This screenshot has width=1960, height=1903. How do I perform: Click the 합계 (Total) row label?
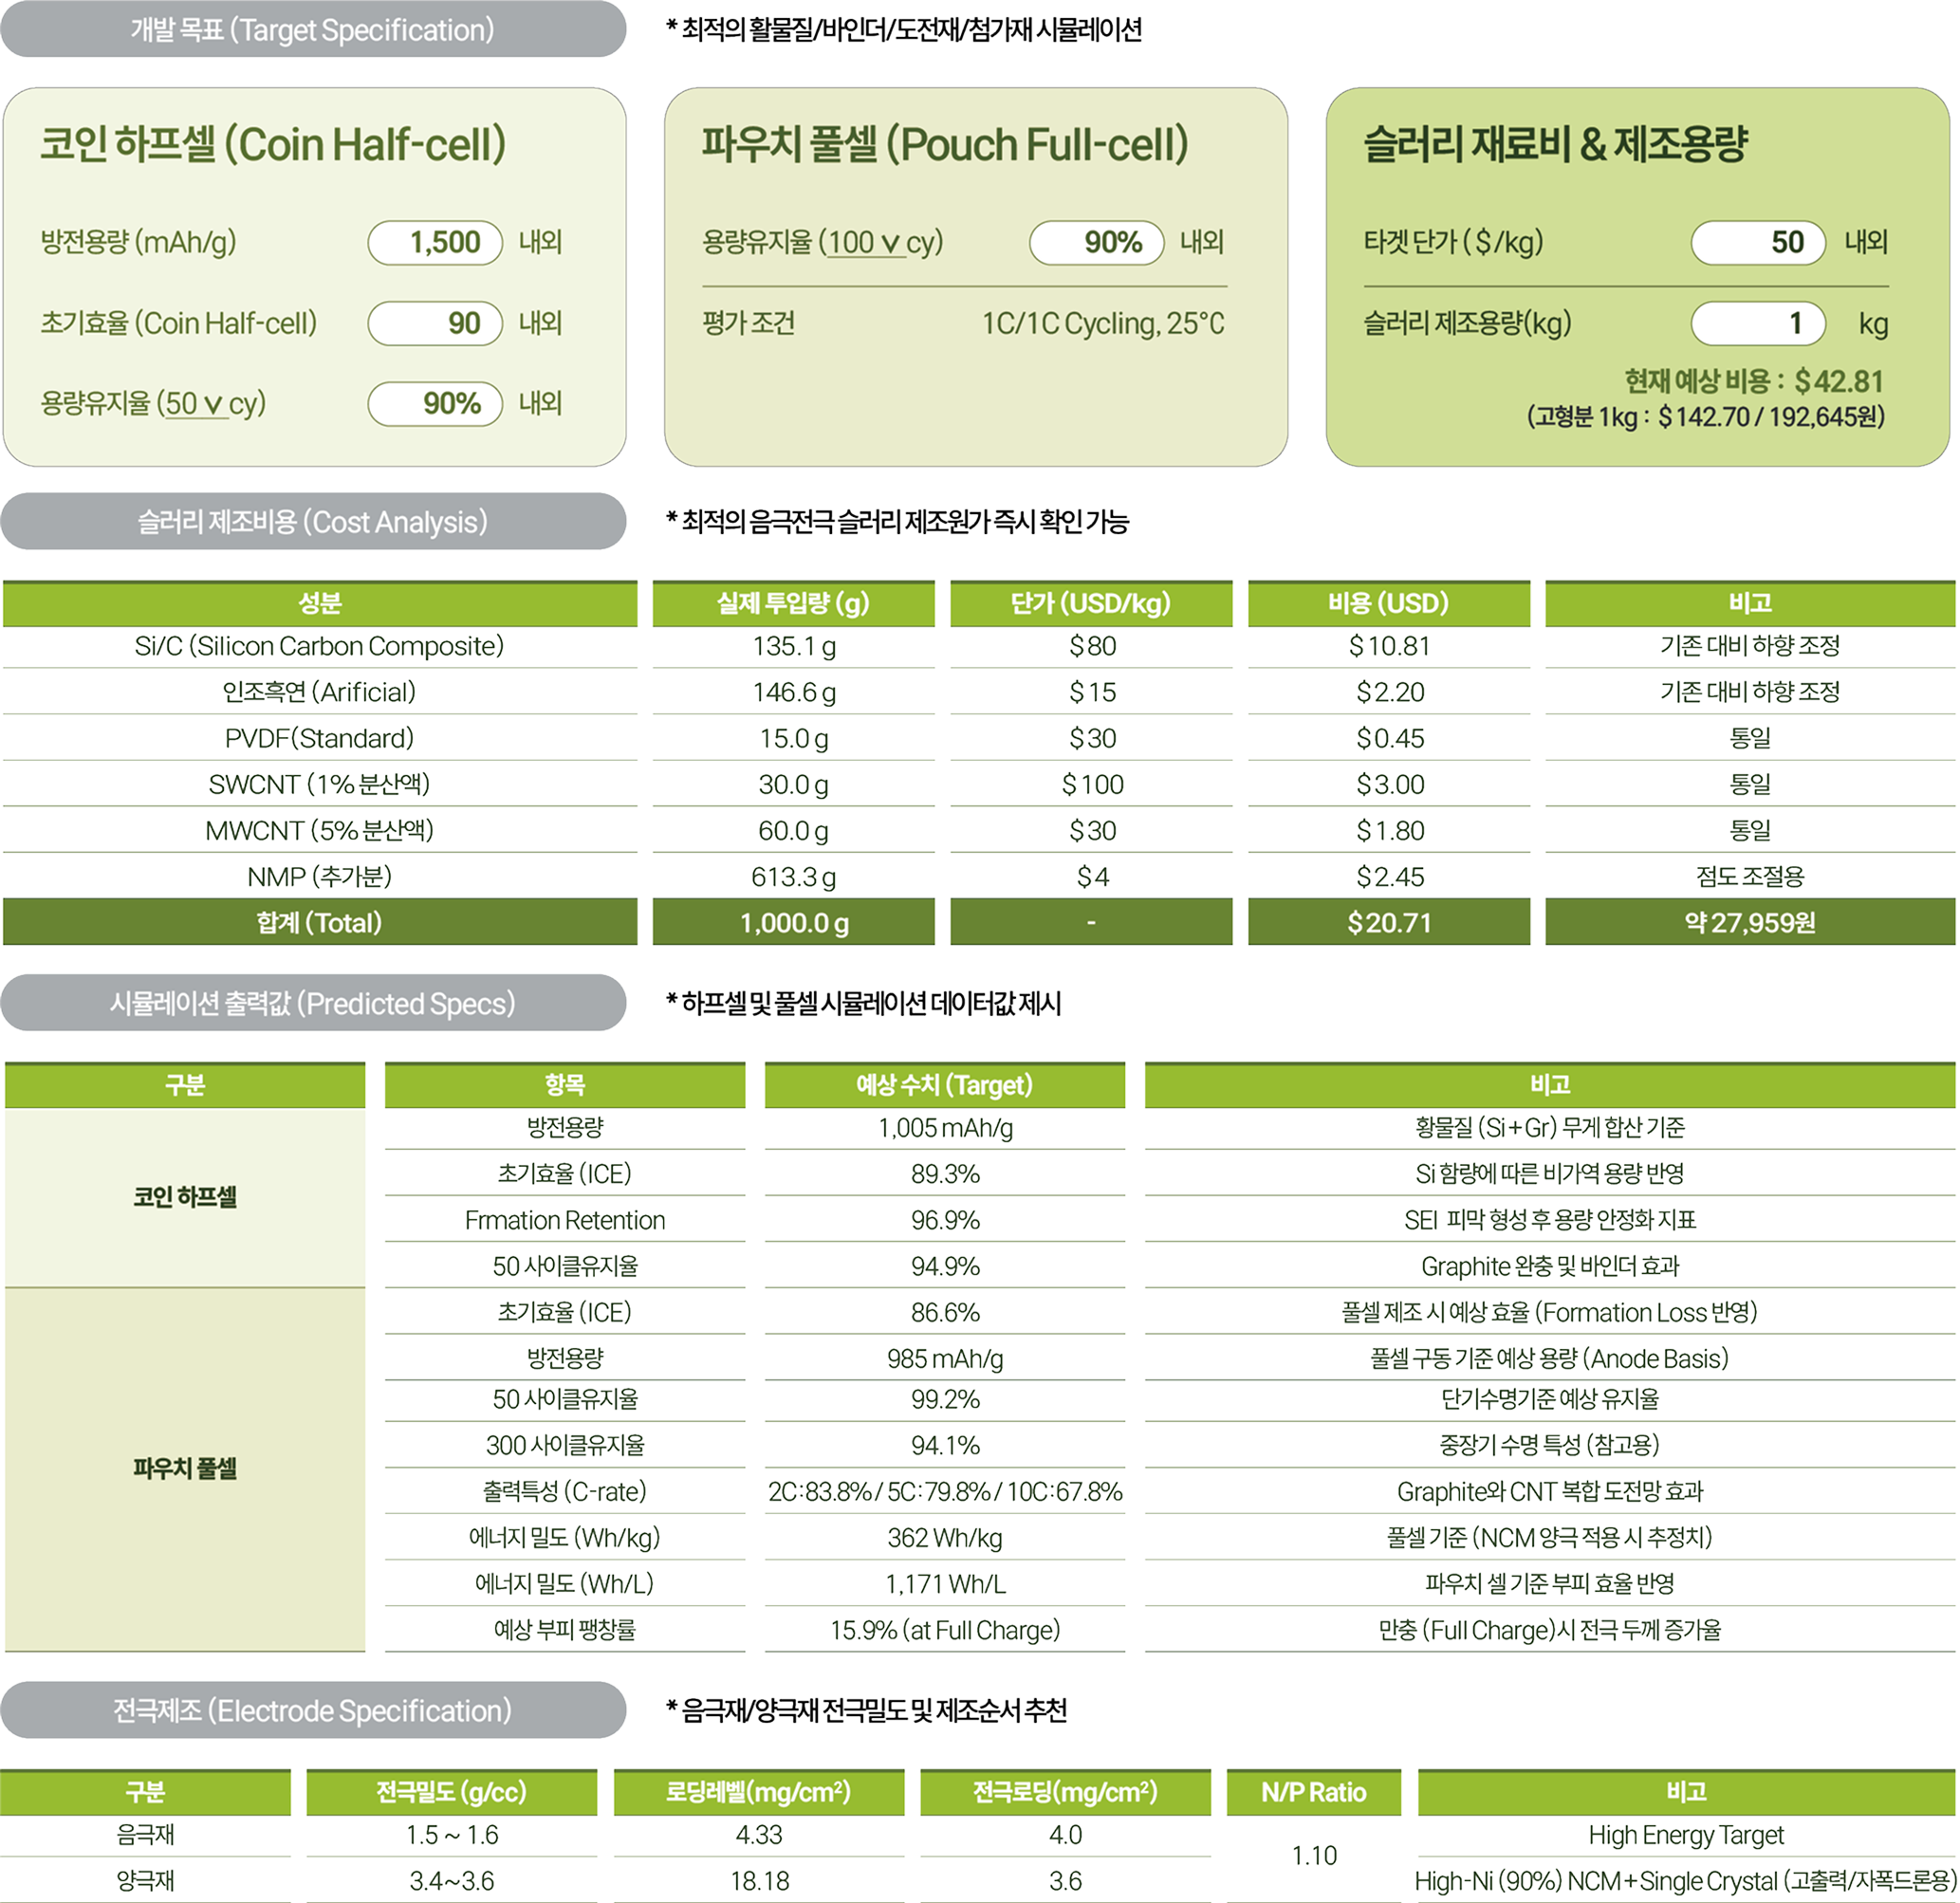[x=319, y=922]
